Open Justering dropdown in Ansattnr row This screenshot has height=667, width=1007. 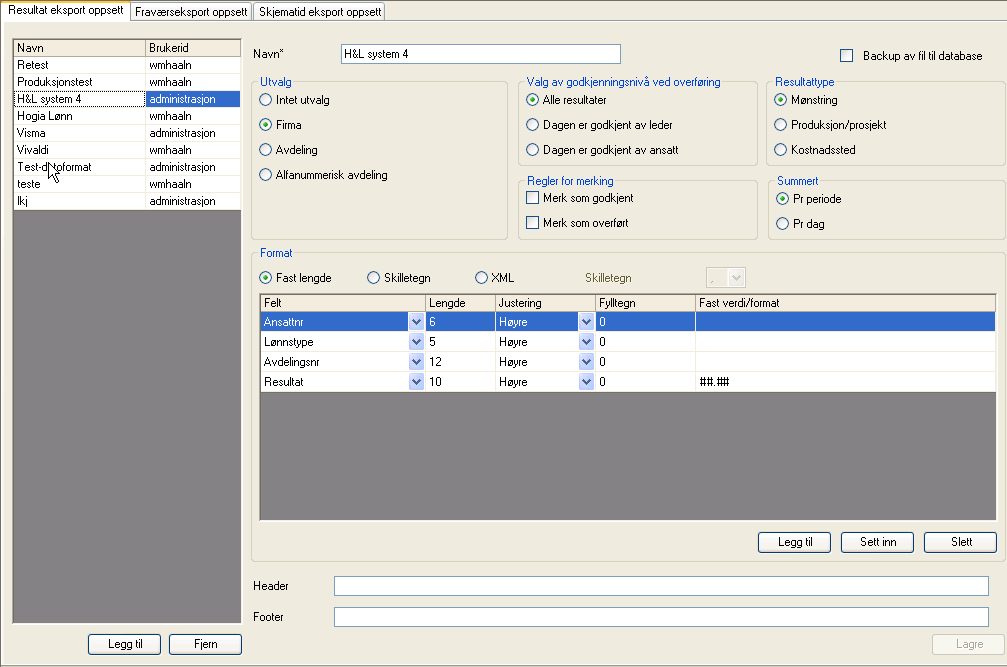point(586,322)
